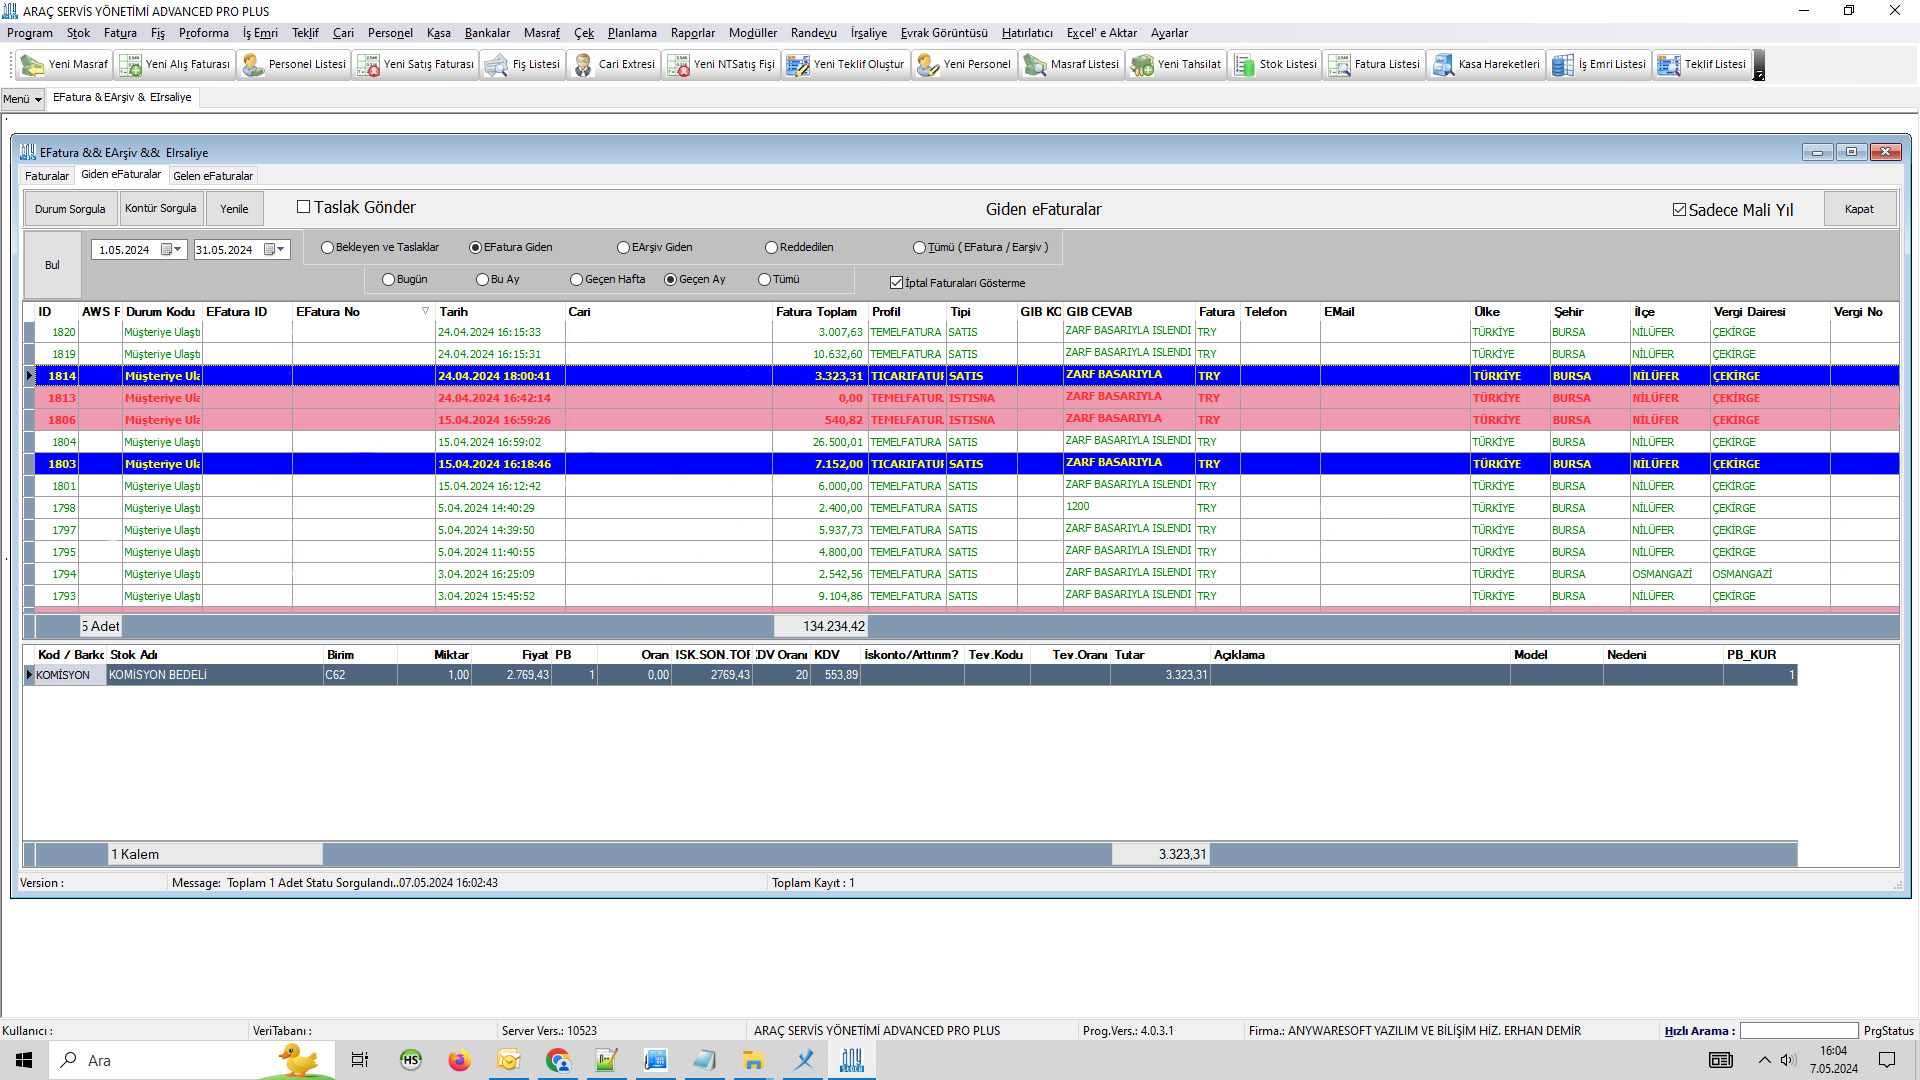This screenshot has height=1080, width=1920.
Task: Start a Yeni Satış Faturası
Action: 416,65
